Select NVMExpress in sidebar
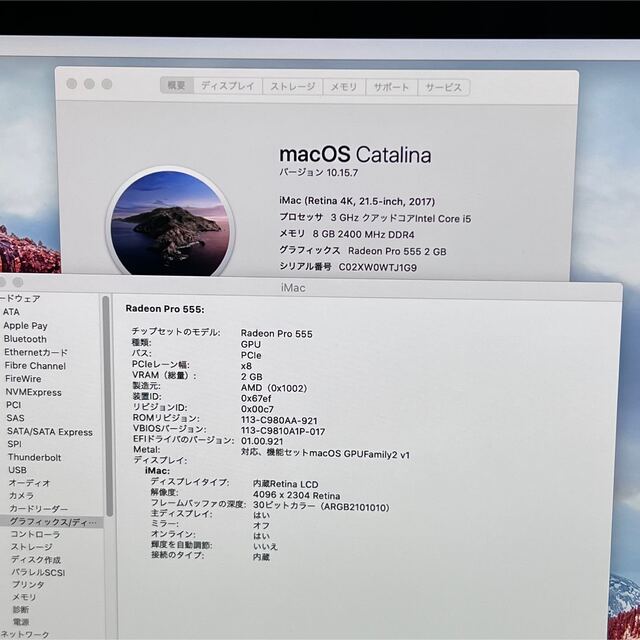The width and height of the screenshot is (640, 640). pos(33,392)
